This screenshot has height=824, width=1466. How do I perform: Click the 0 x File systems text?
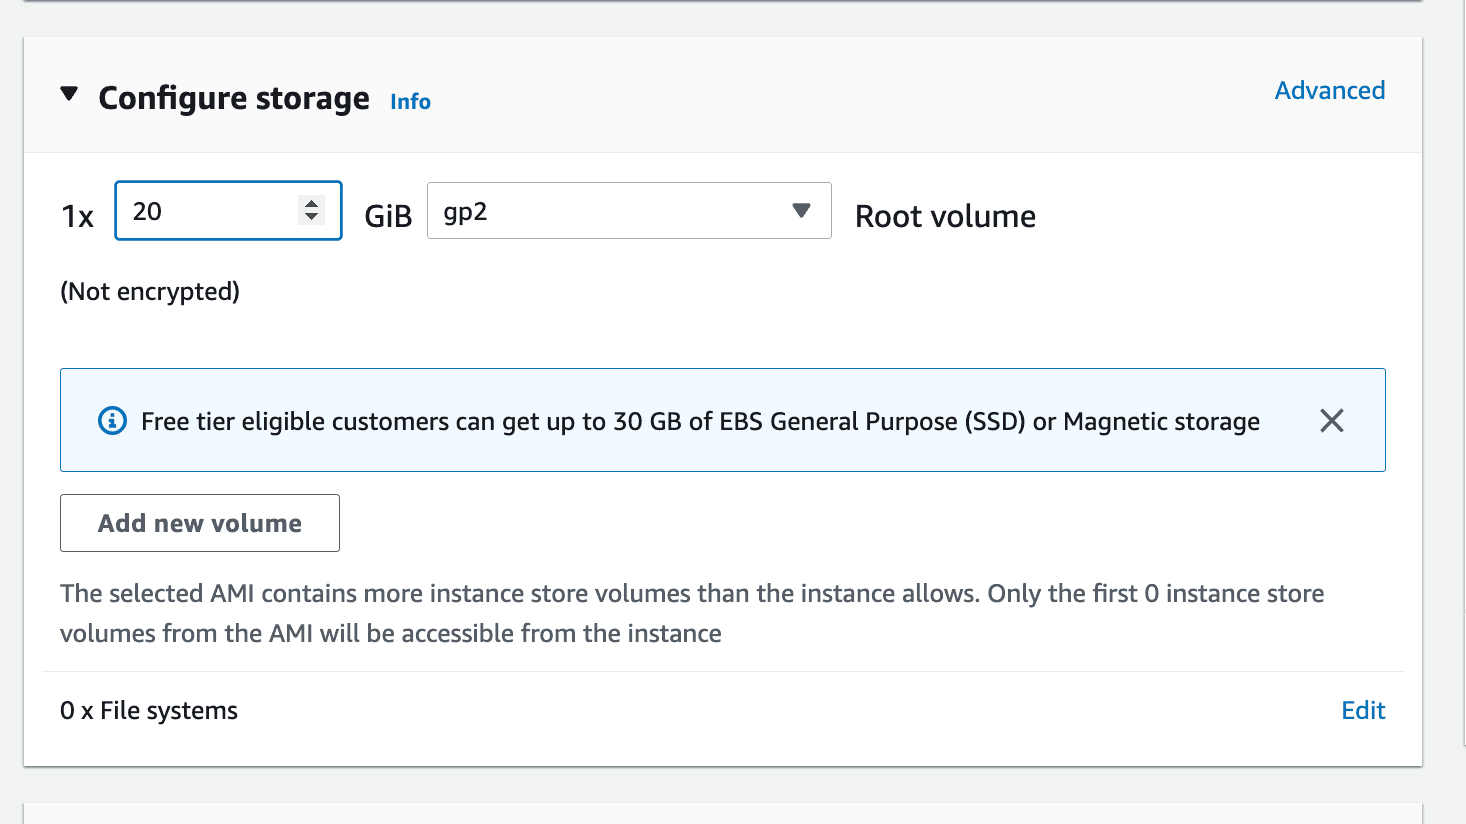point(148,710)
